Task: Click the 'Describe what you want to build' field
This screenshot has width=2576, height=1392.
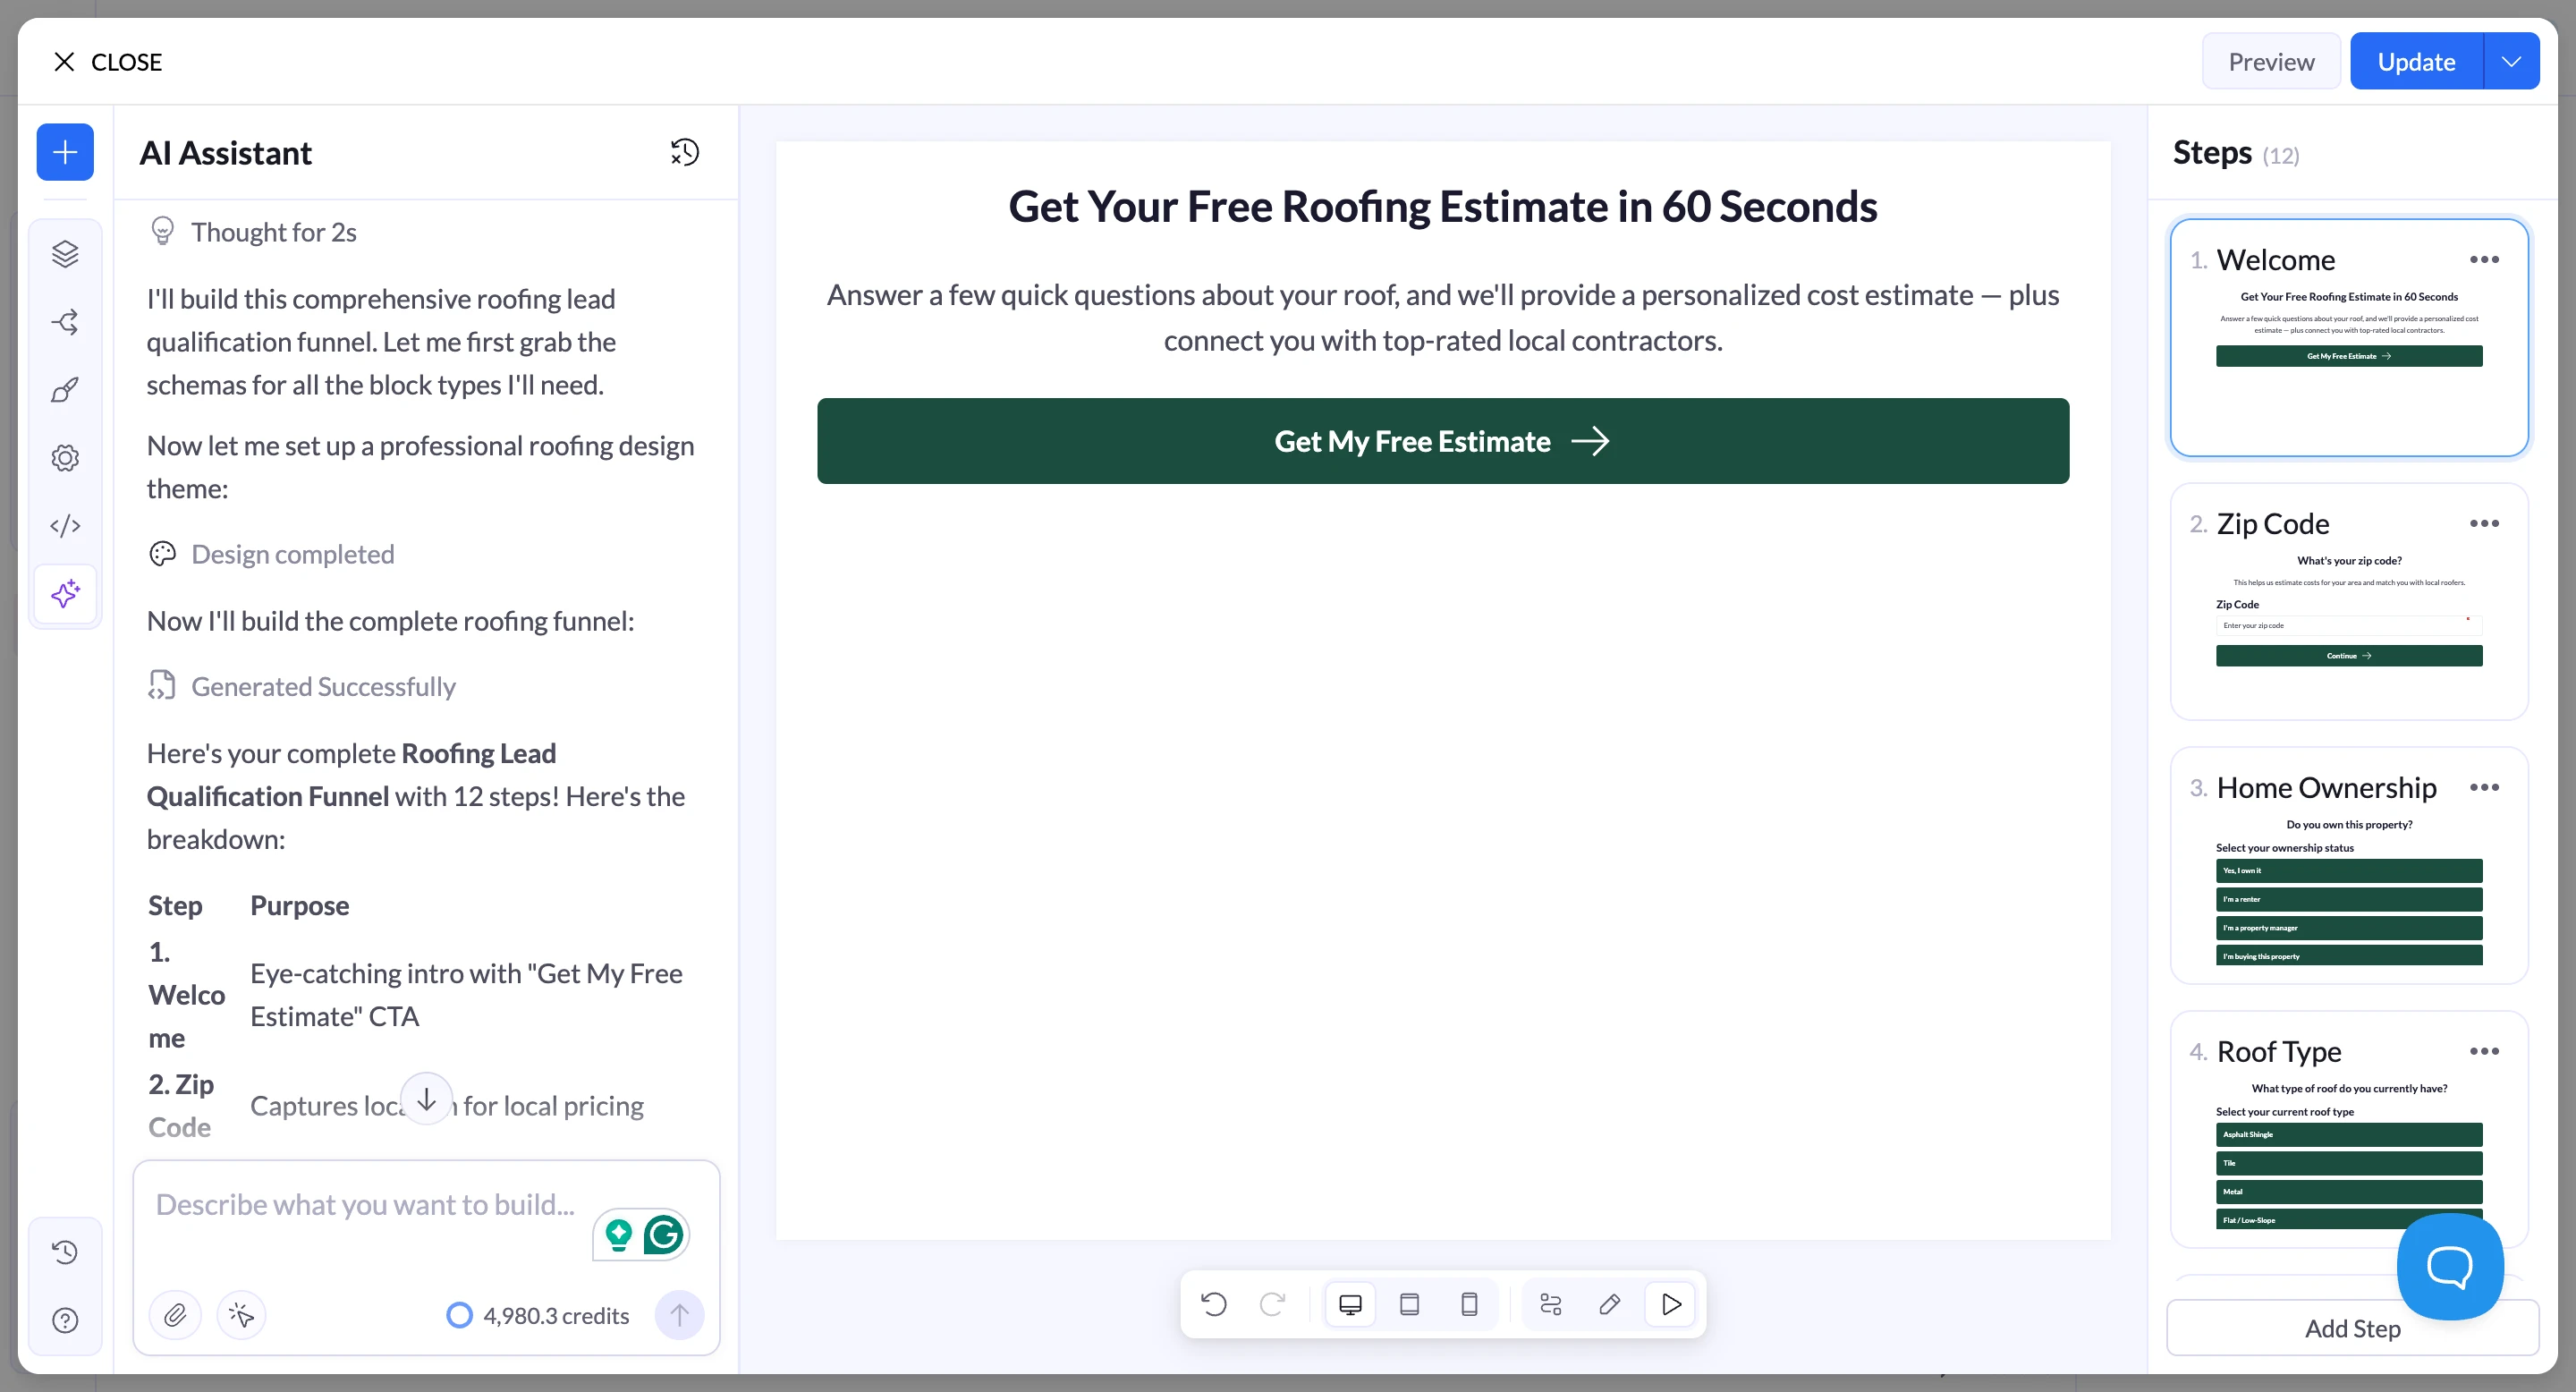Action: click(x=366, y=1205)
